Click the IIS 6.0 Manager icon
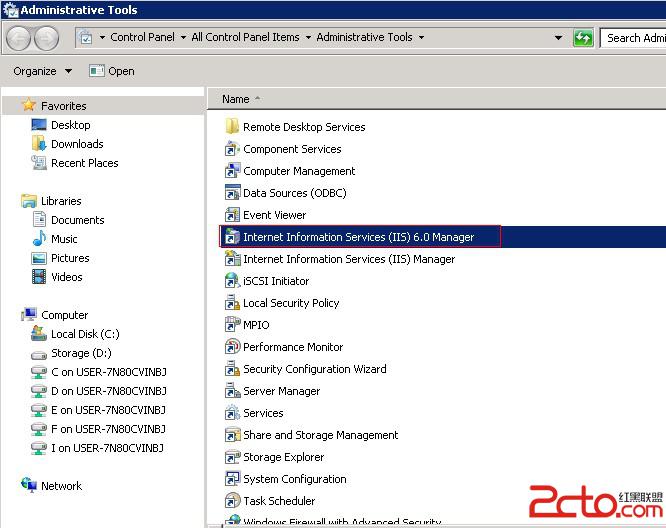This screenshot has width=666, height=528. pos(232,237)
